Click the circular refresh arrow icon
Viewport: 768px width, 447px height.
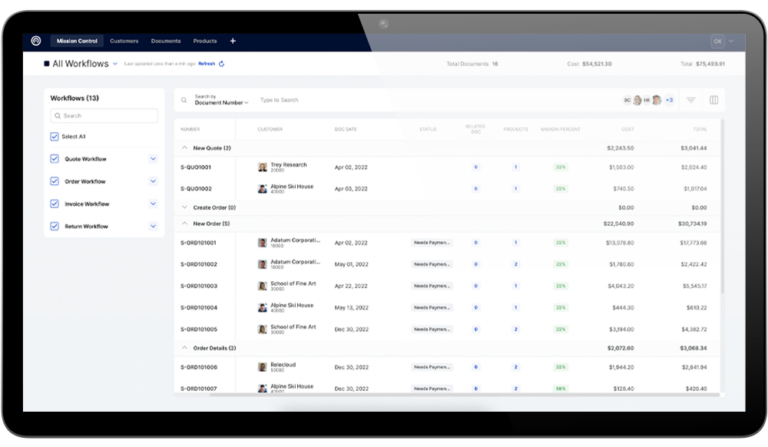(222, 64)
